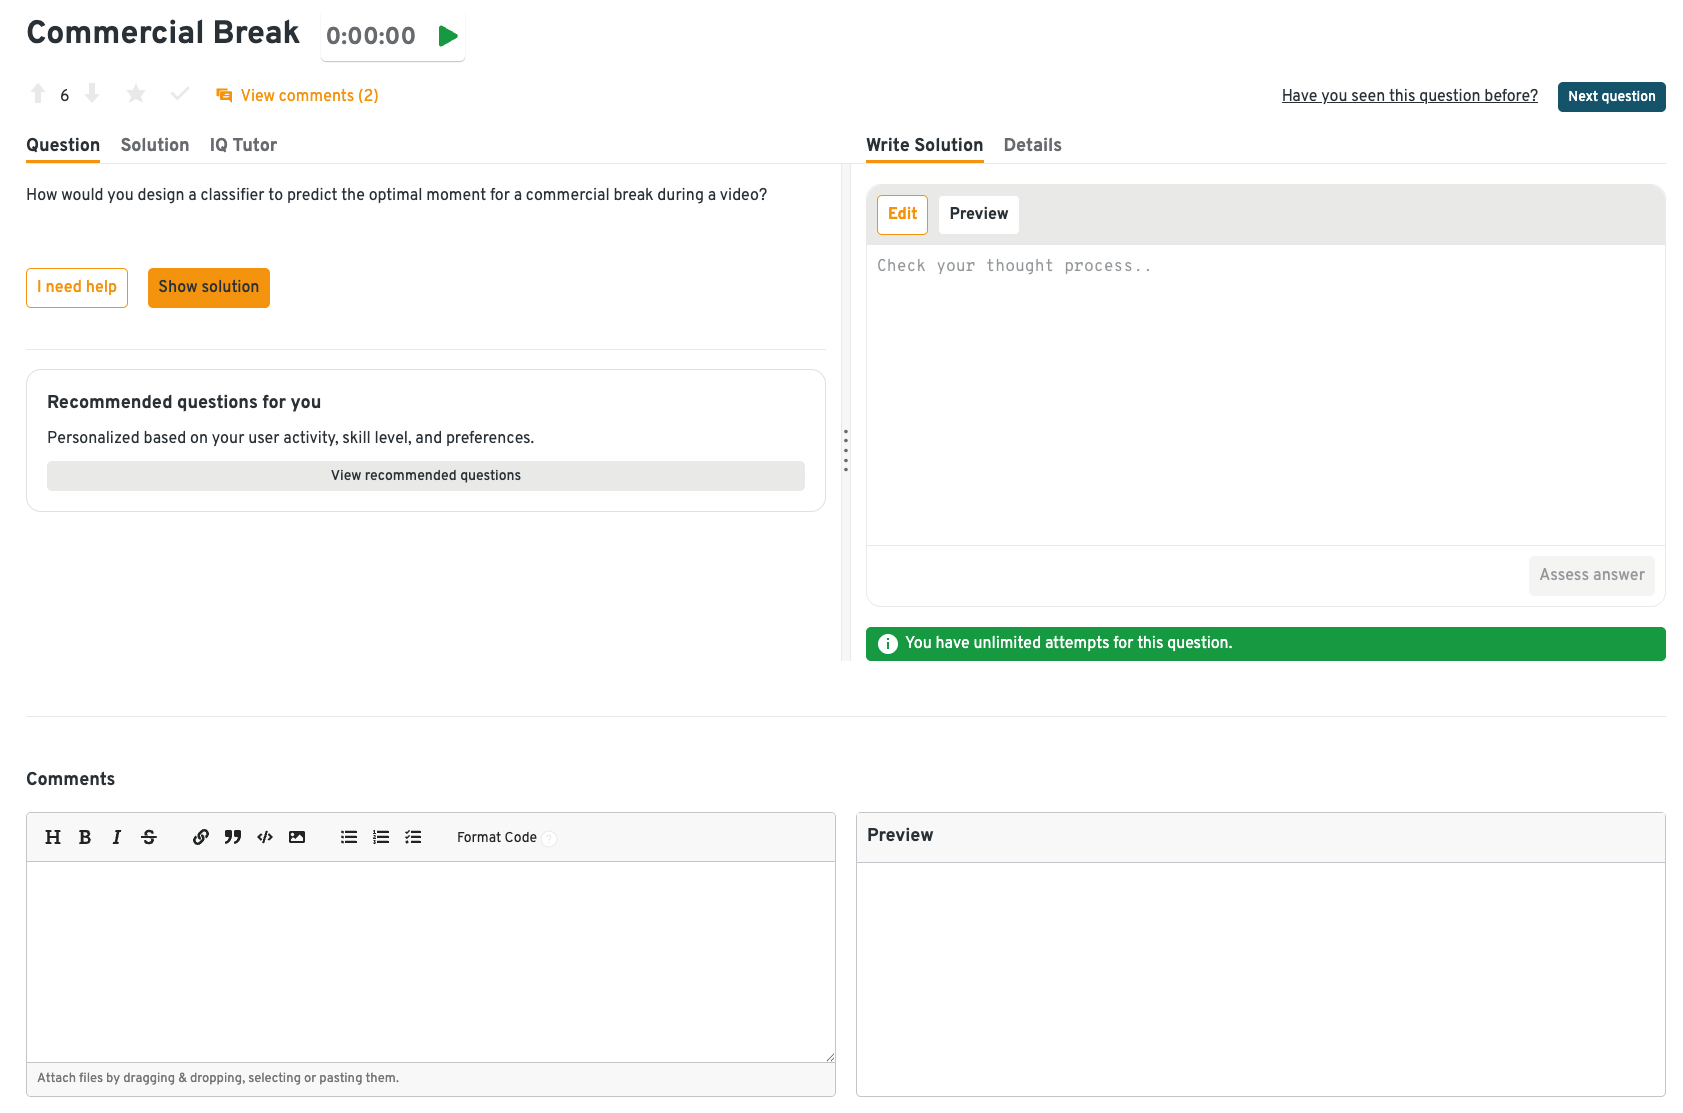
Task: Toggle bold text in comment editor
Action: (x=85, y=837)
